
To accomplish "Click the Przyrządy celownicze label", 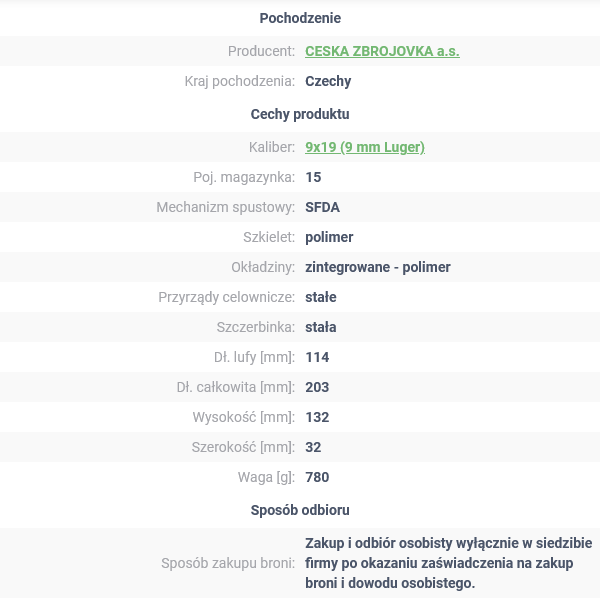I will 226,297.
